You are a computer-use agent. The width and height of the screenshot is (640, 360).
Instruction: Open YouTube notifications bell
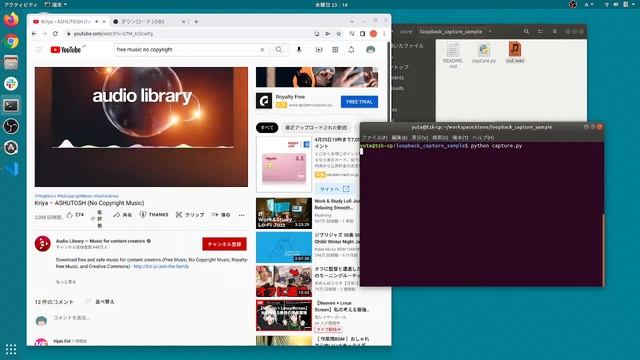351,50
